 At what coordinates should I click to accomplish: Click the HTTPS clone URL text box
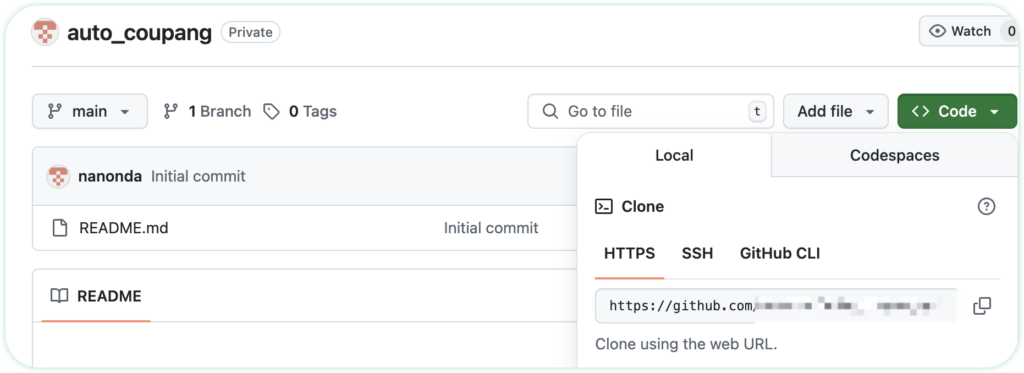point(776,306)
